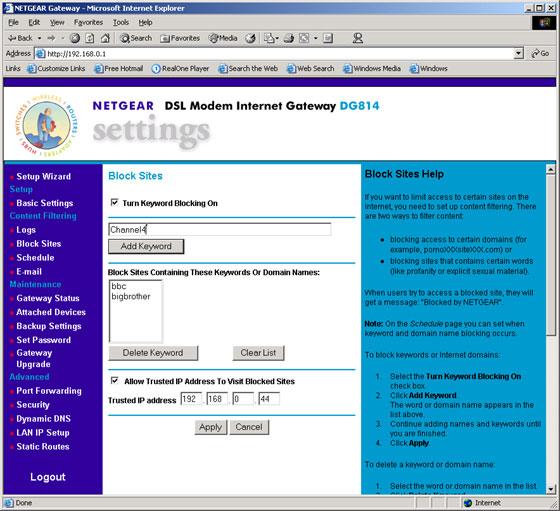The image size is (560, 511).
Task: Open the RealOne Player link shortcut
Action: click(x=180, y=69)
